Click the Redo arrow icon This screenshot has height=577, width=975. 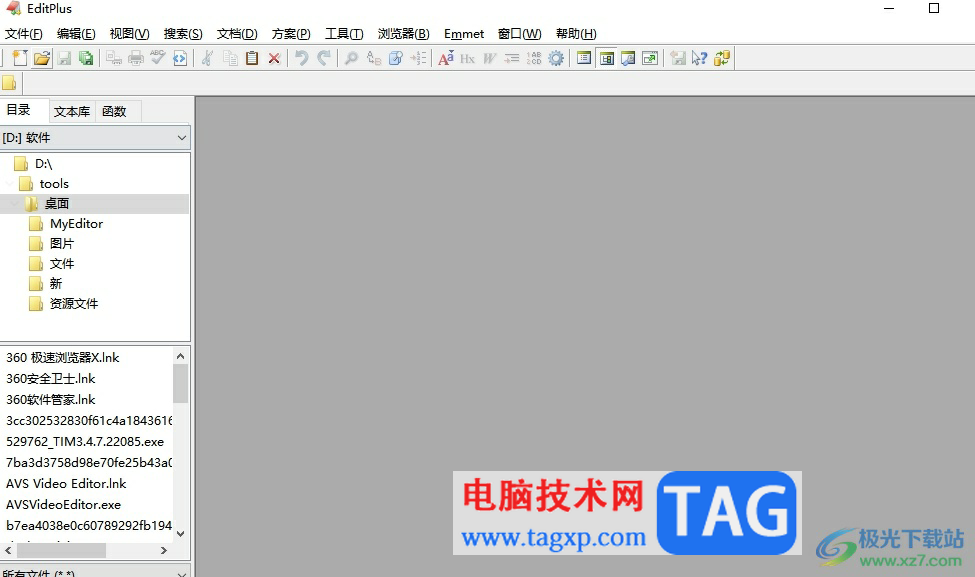pos(323,58)
